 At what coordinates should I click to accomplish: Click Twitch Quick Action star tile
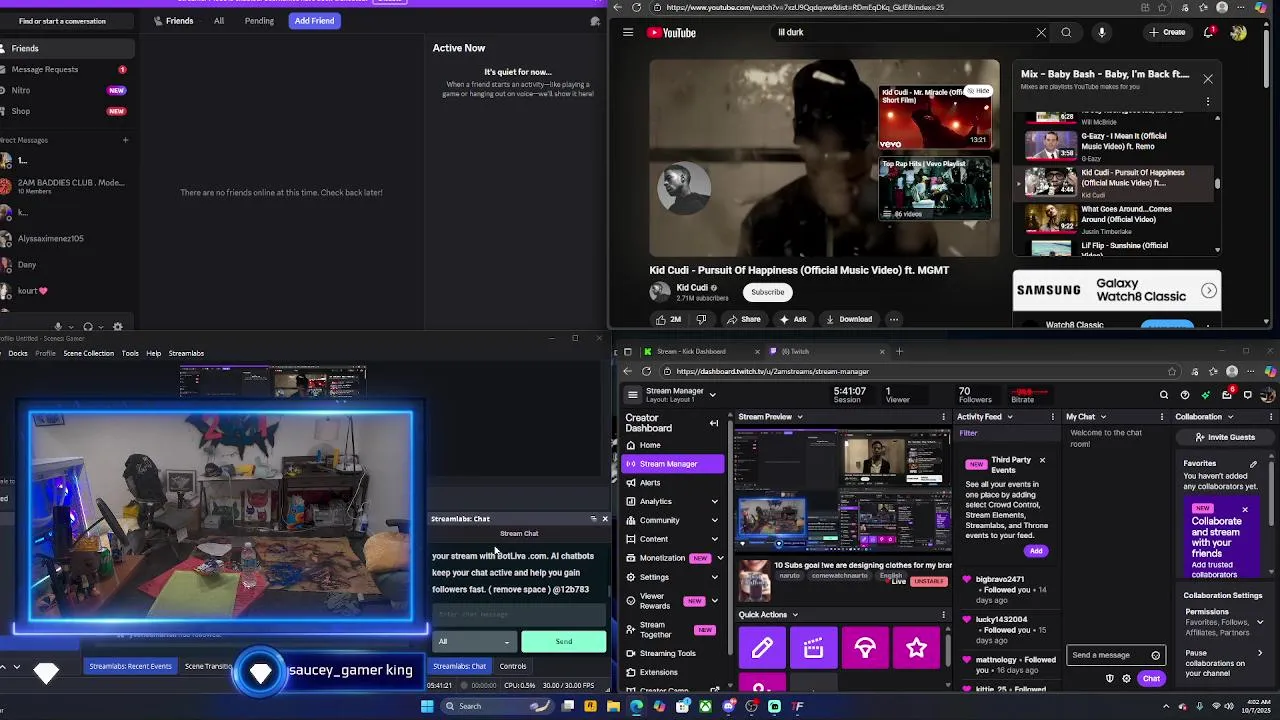coord(916,648)
